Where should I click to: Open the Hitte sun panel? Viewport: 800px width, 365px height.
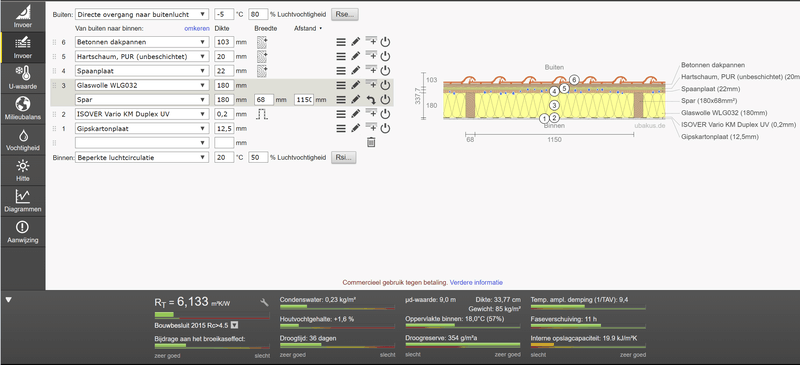22,170
